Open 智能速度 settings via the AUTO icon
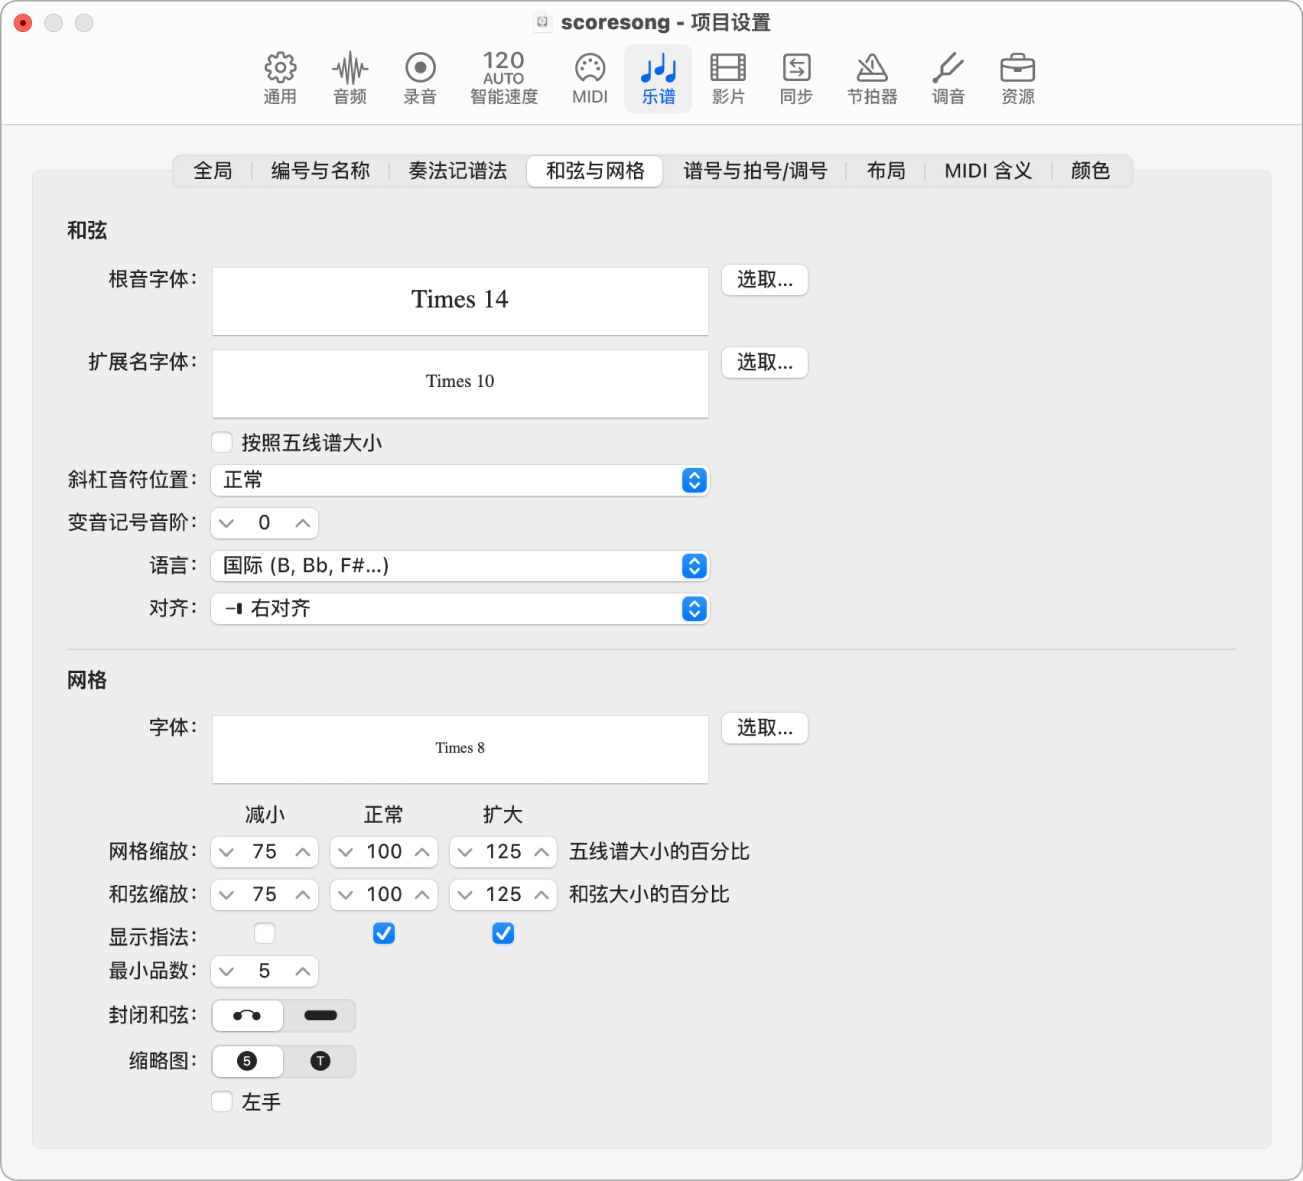Viewport: 1303px width, 1181px height. [503, 78]
